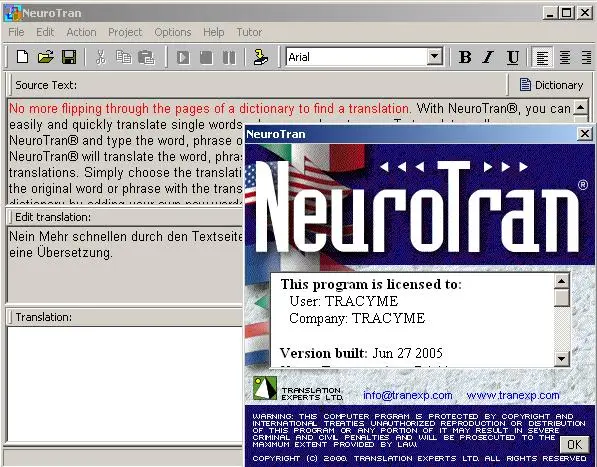Click User: TRACYME license line
The image size is (597, 467).
(x=343, y=301)
